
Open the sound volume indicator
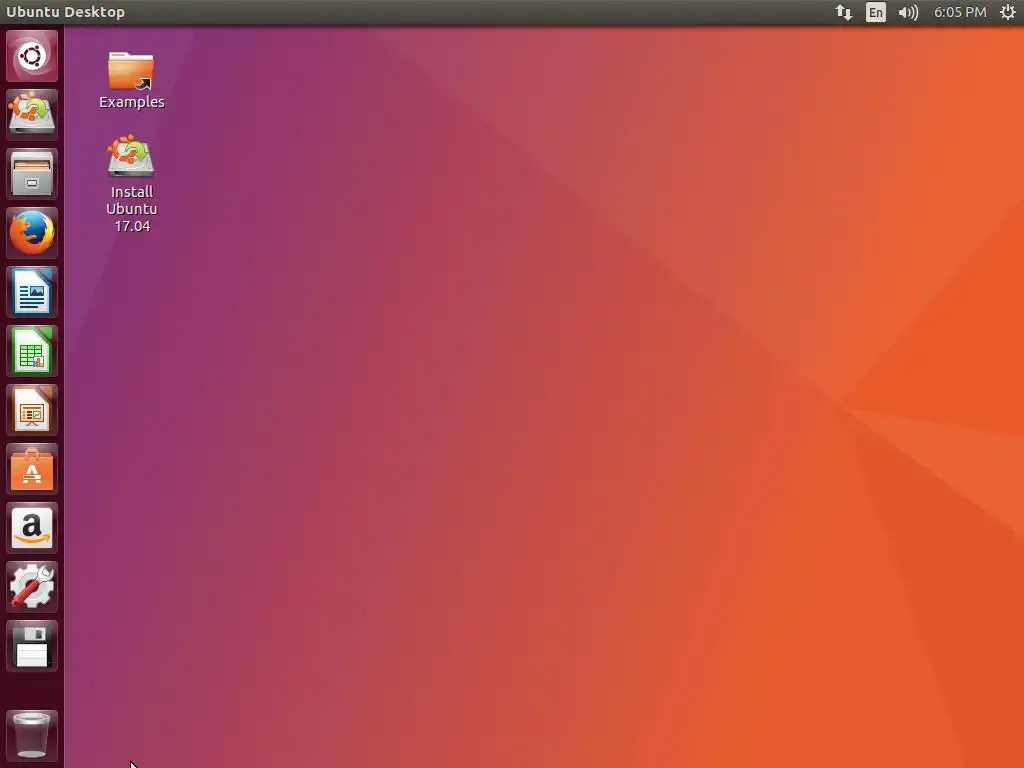[x=908, y=12]
